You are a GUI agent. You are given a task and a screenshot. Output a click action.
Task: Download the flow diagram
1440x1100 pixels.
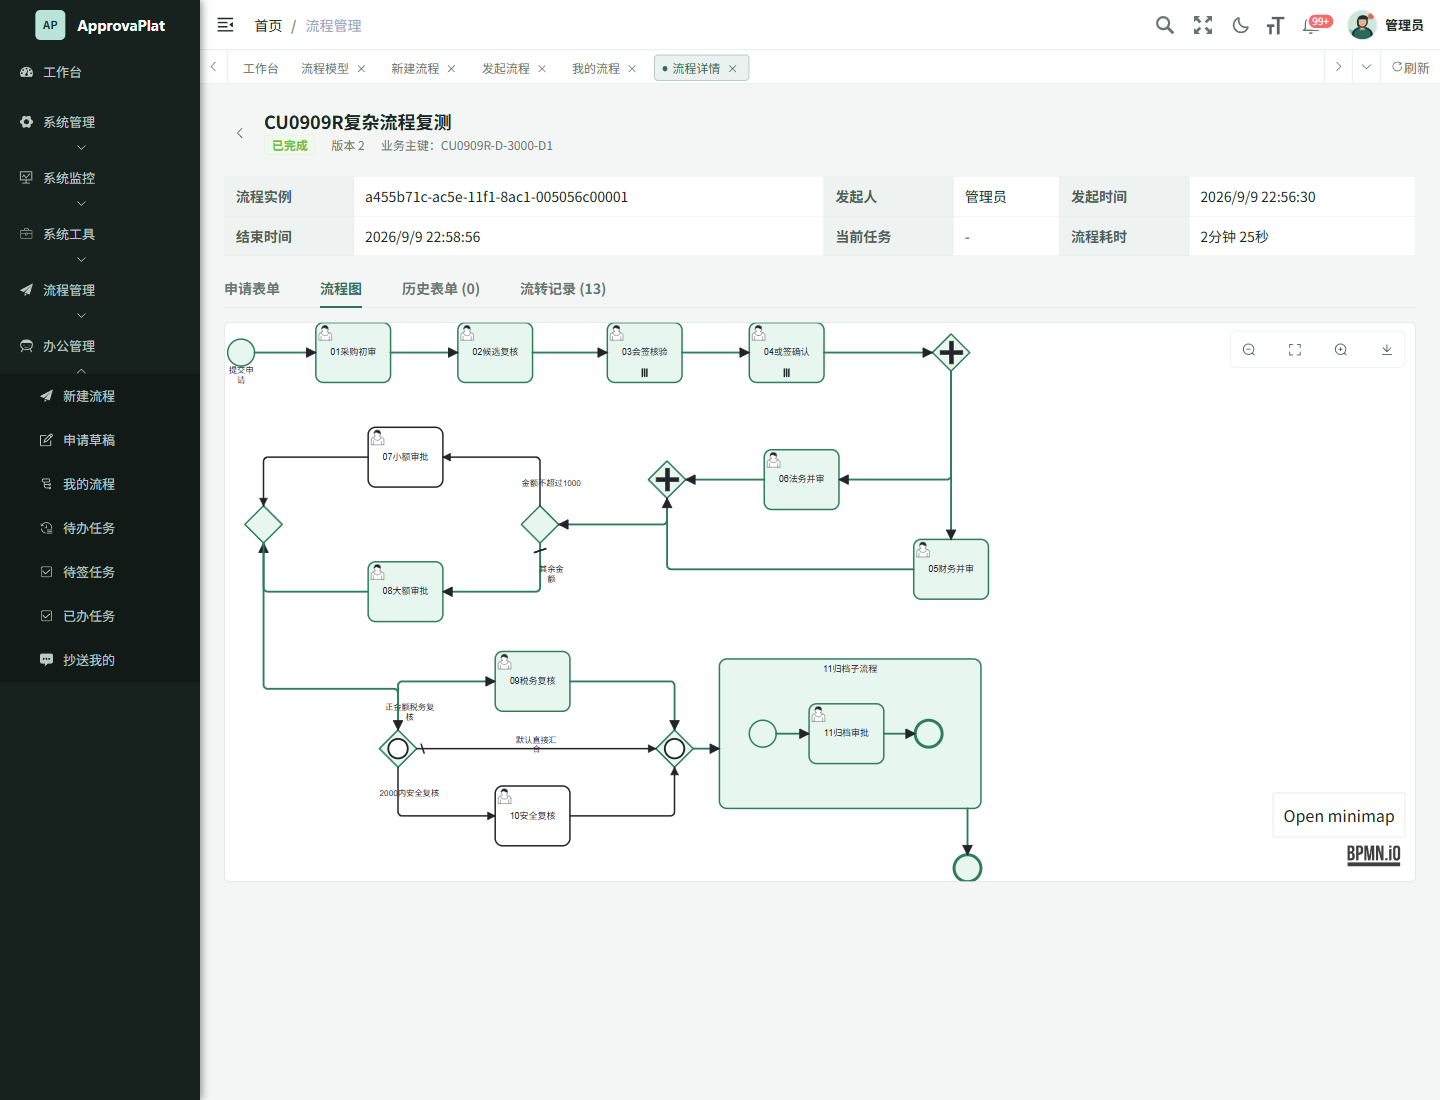[x=1387, y=350]
